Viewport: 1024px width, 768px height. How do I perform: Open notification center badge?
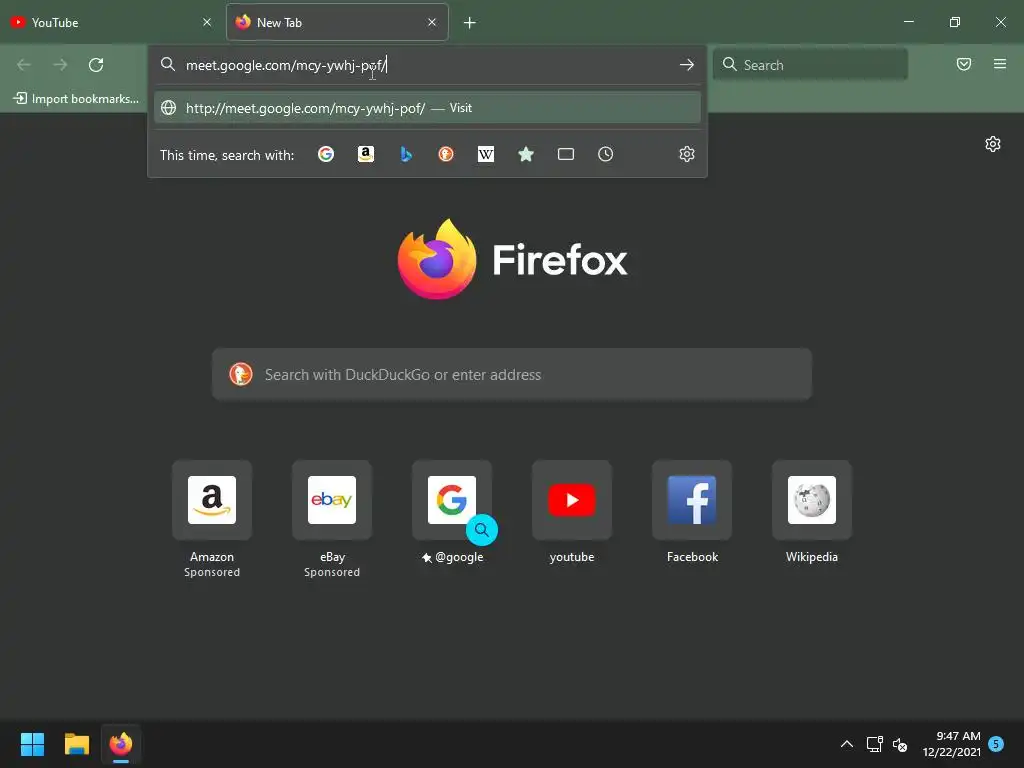click(996, 744)
